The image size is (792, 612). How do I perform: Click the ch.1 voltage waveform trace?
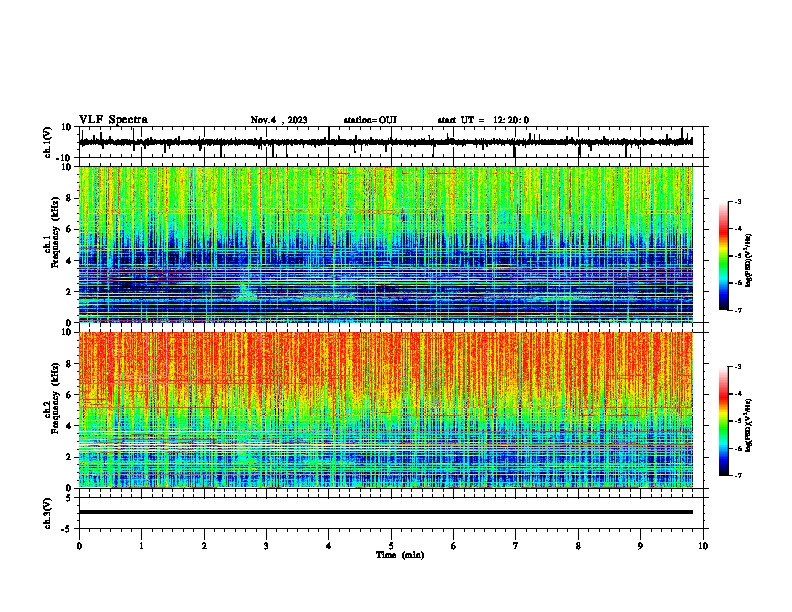[386, 142]
